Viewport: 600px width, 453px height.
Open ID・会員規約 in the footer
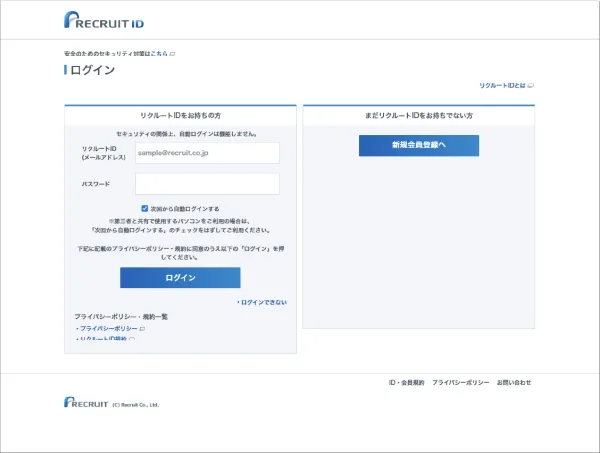tap(406, 382)
